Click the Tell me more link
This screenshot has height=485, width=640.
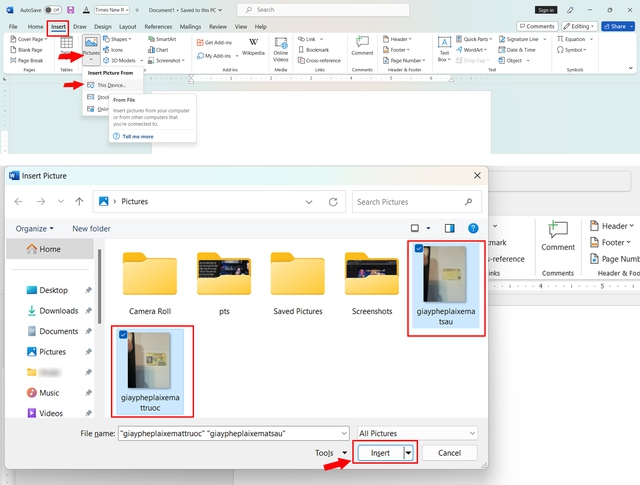coord(137,136)
